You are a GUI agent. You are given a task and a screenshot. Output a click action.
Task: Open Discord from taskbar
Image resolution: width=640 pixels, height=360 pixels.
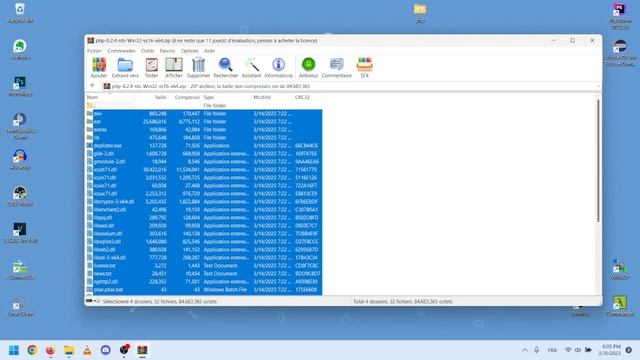106,350
